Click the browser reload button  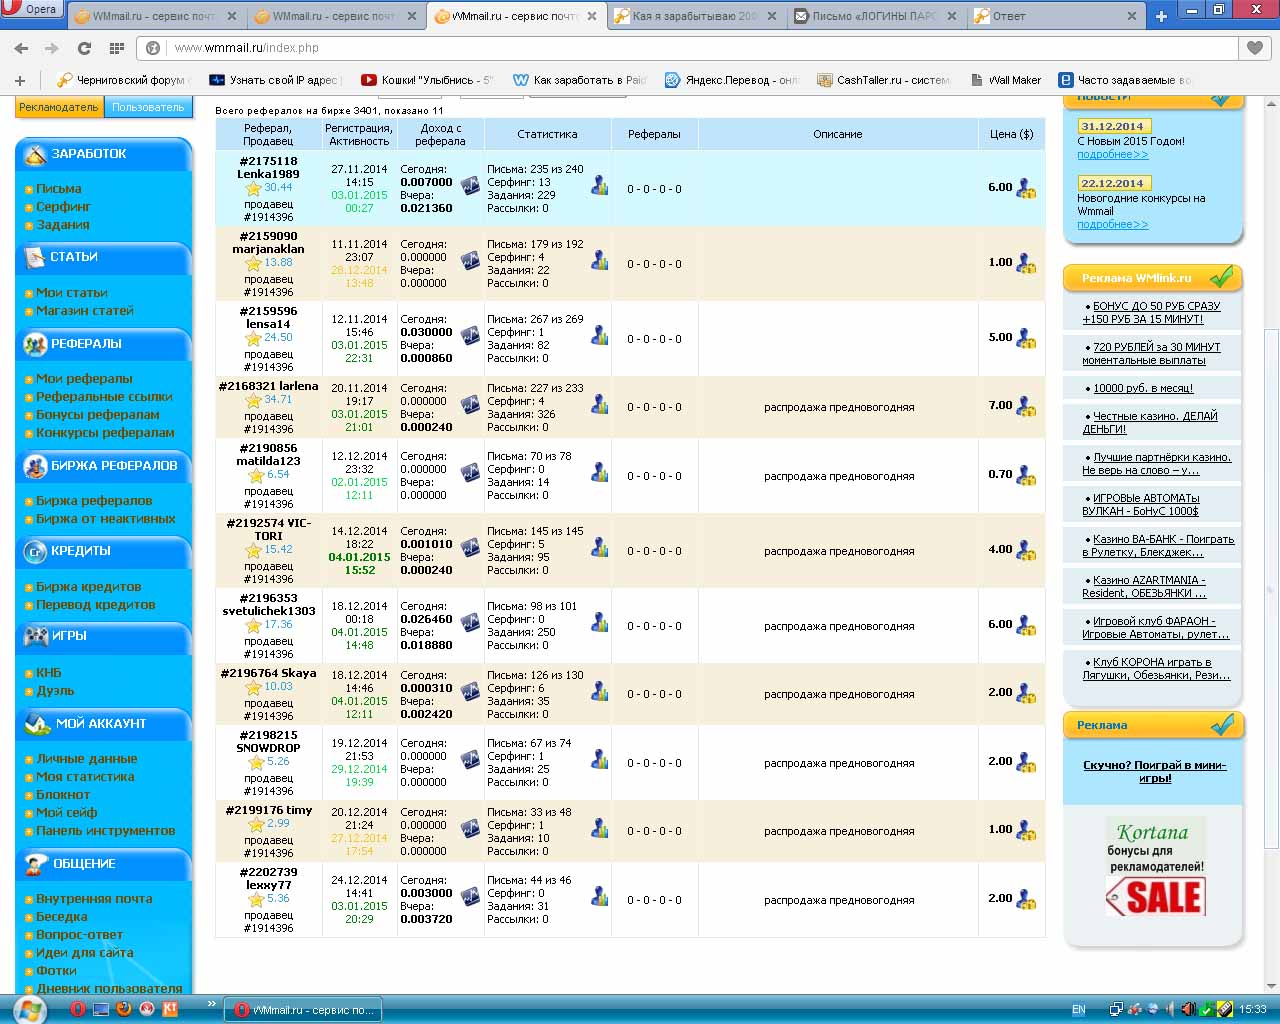coord(84,48)
